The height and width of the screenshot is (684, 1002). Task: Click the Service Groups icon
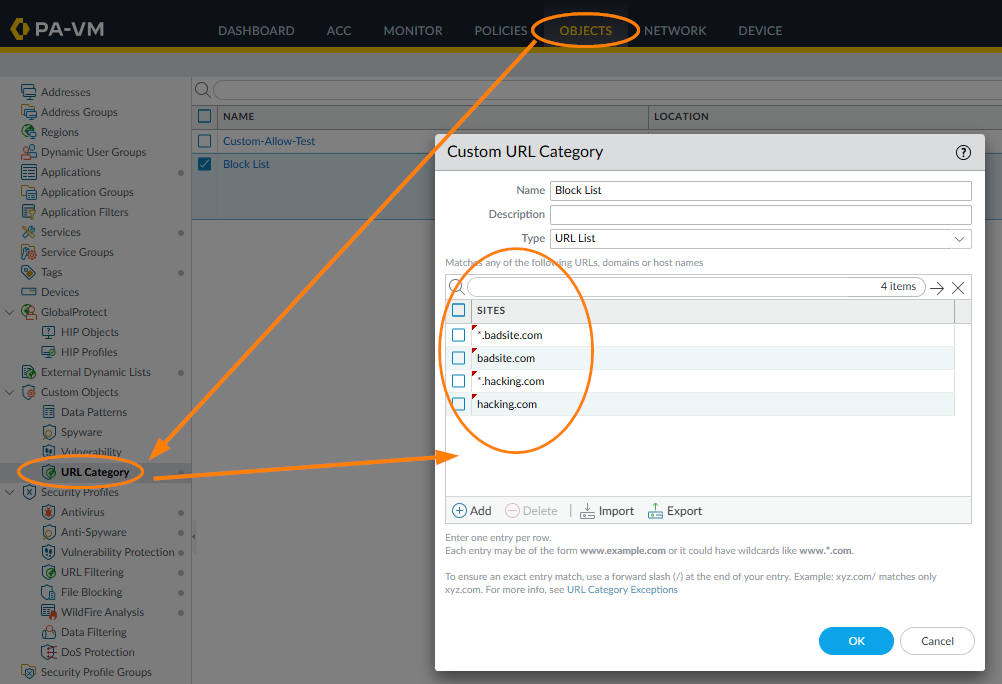(x=28, y=252)
